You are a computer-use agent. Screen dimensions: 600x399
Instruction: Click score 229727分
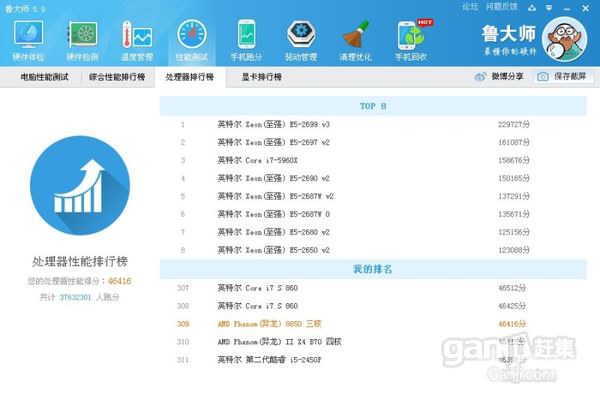click(514, 124)
